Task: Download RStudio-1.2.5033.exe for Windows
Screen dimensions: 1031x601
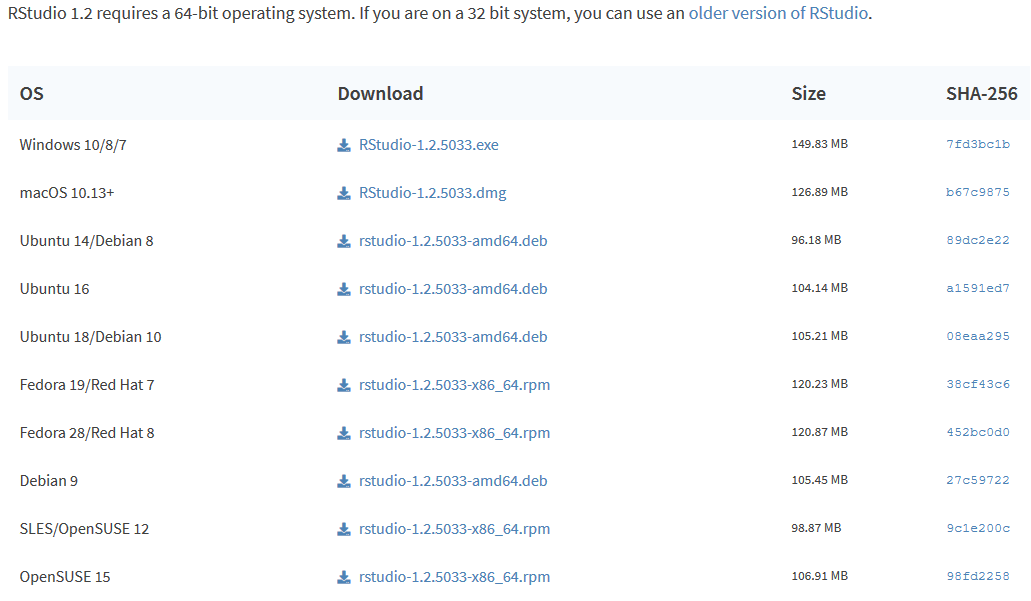Action: (x=428, y=145)
